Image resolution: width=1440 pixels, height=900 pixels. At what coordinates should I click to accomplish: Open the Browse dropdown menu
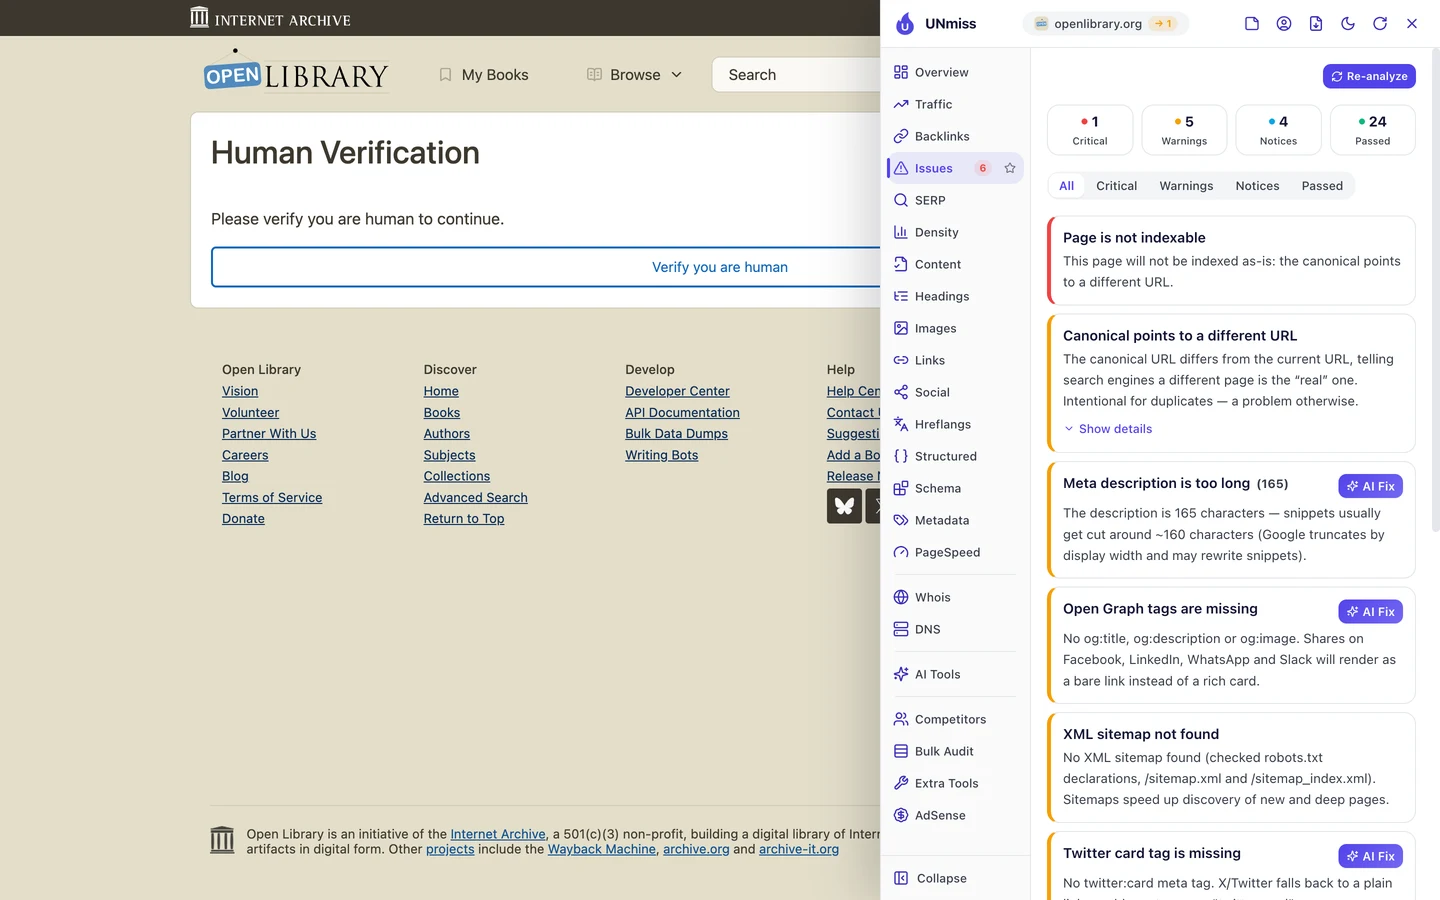click(x=635, y=75)
